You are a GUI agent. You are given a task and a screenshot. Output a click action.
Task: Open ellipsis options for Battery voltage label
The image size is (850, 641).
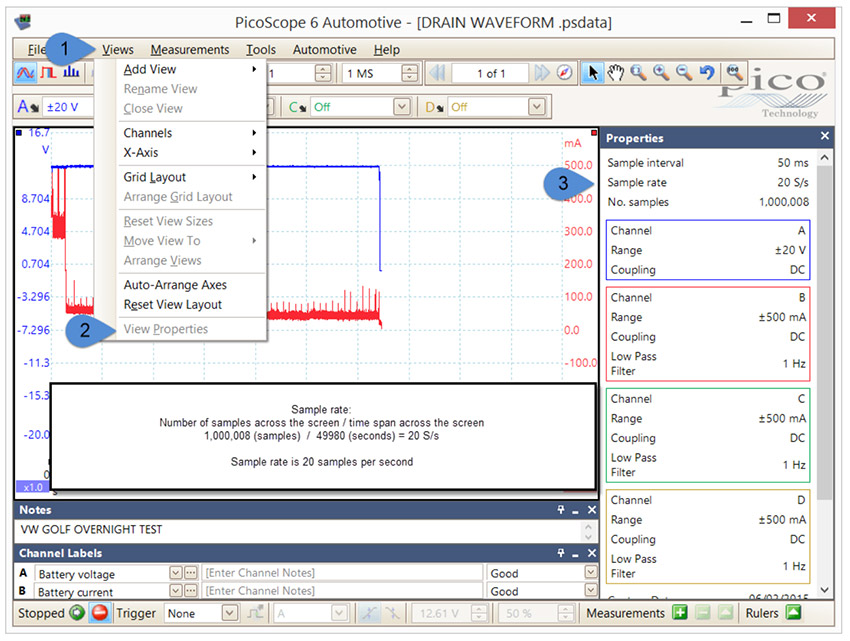(190, 573)
